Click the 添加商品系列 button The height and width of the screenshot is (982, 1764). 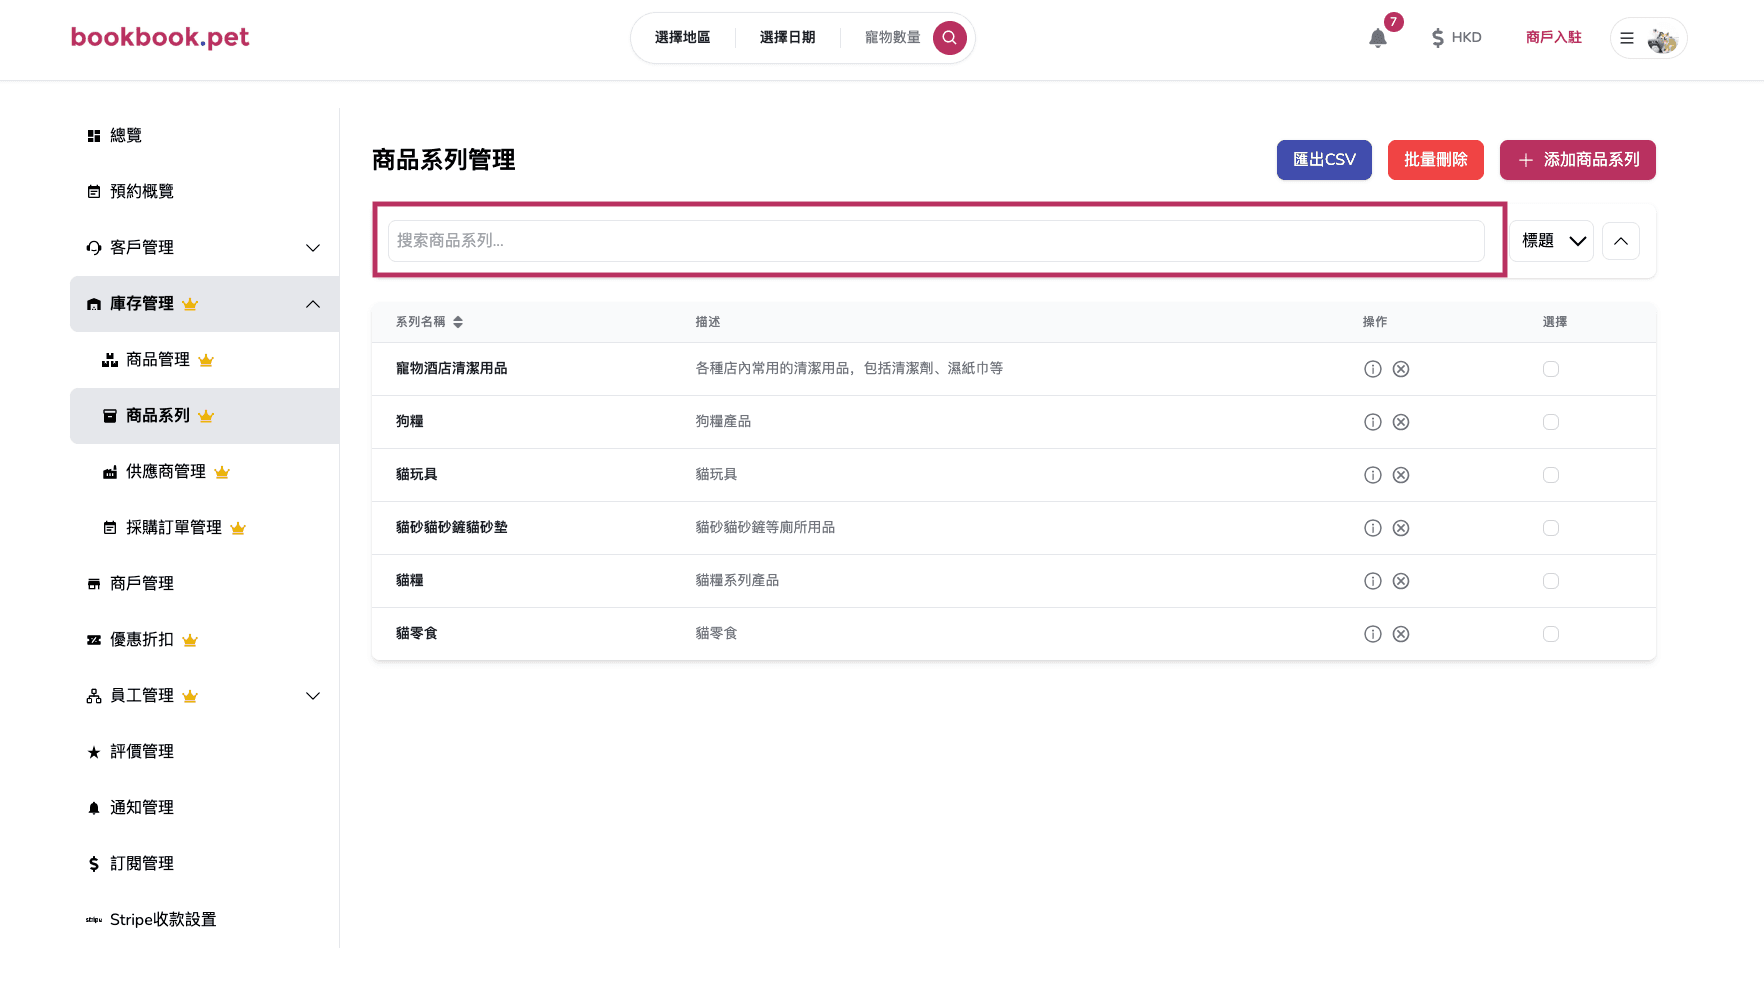tap(1577, 160)
